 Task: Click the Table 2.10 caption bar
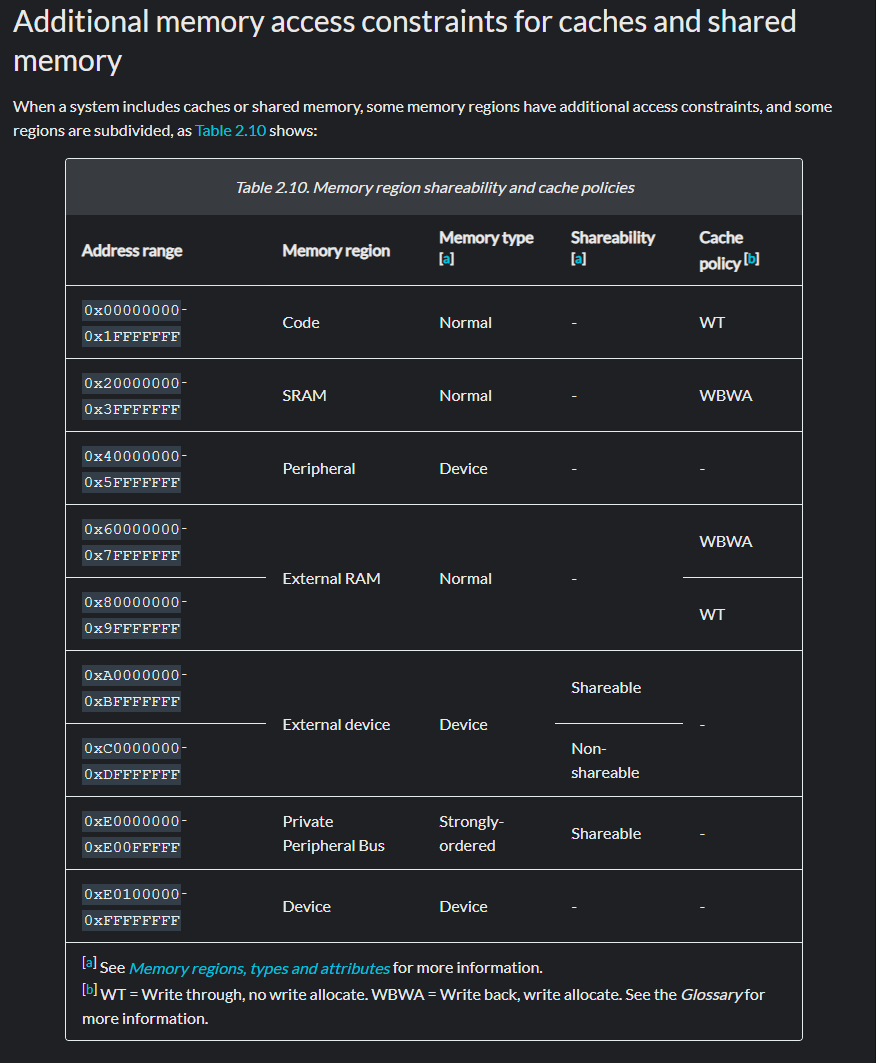click(434, 187)
